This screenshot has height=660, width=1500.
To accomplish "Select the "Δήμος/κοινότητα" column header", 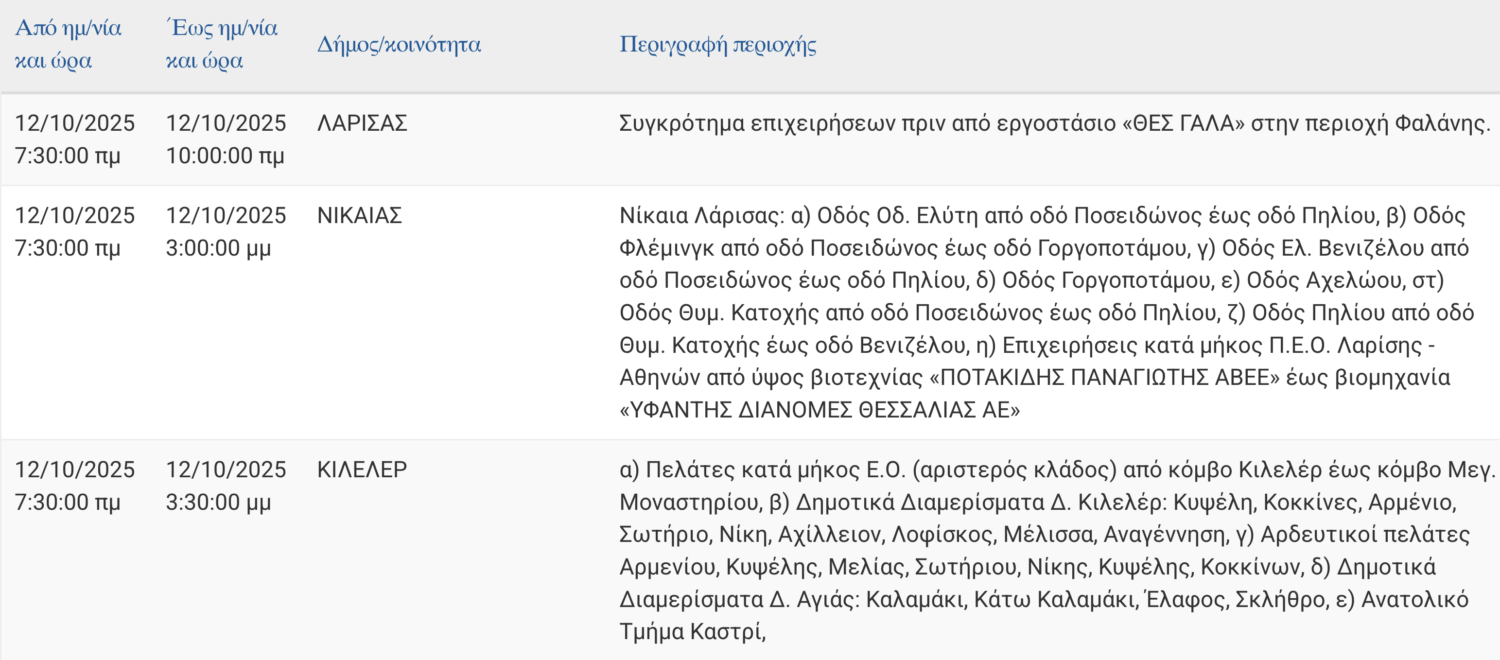I will coord(399,45).
